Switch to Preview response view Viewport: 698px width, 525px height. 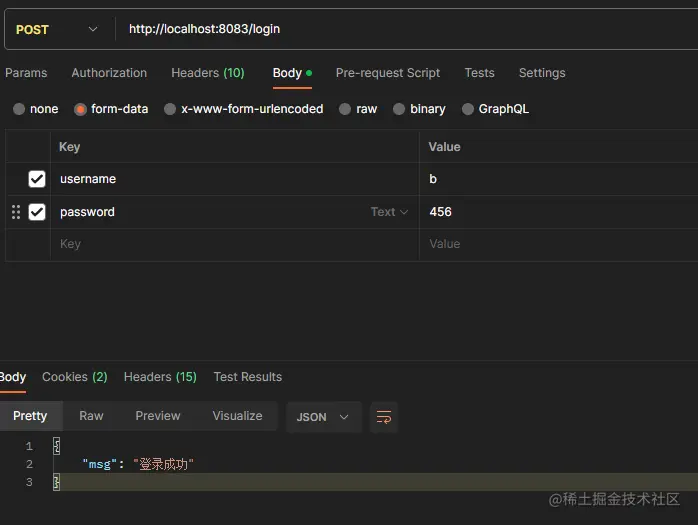coord(158,416)
